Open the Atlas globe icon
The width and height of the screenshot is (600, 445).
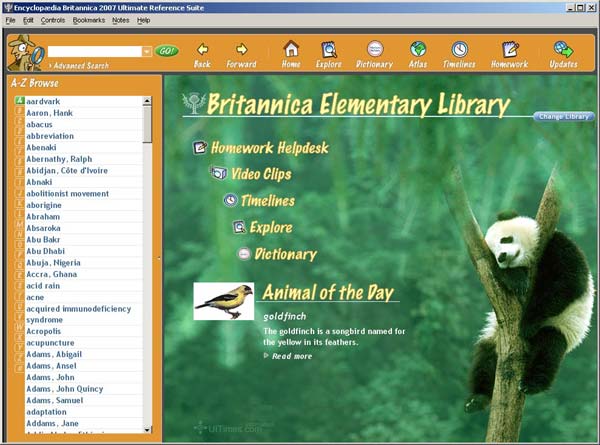pos(418,49)
